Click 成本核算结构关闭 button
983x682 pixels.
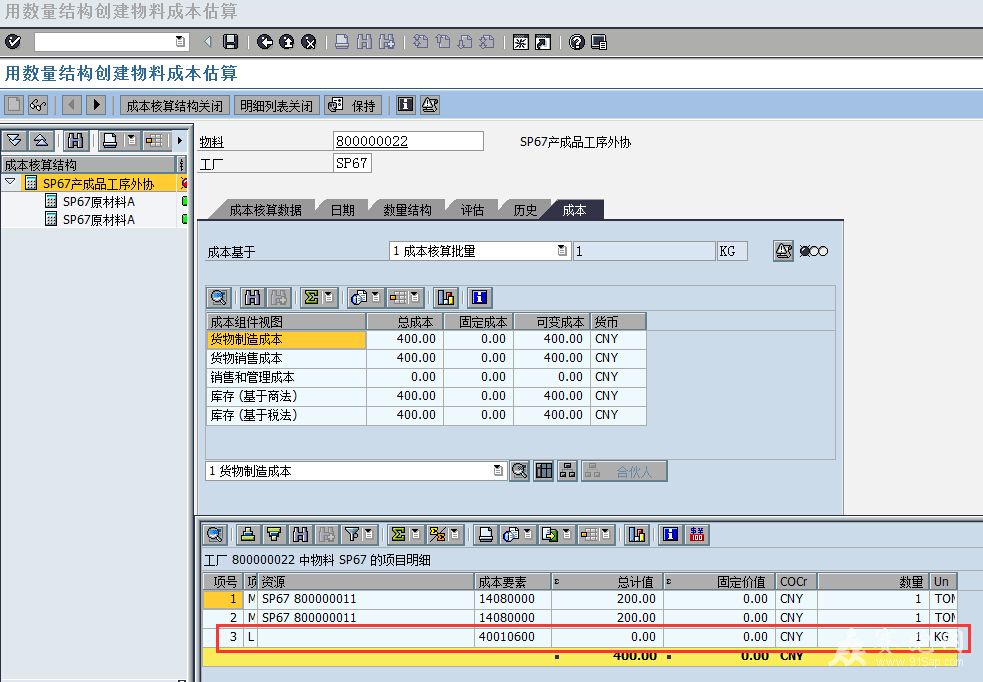[175, 105]
